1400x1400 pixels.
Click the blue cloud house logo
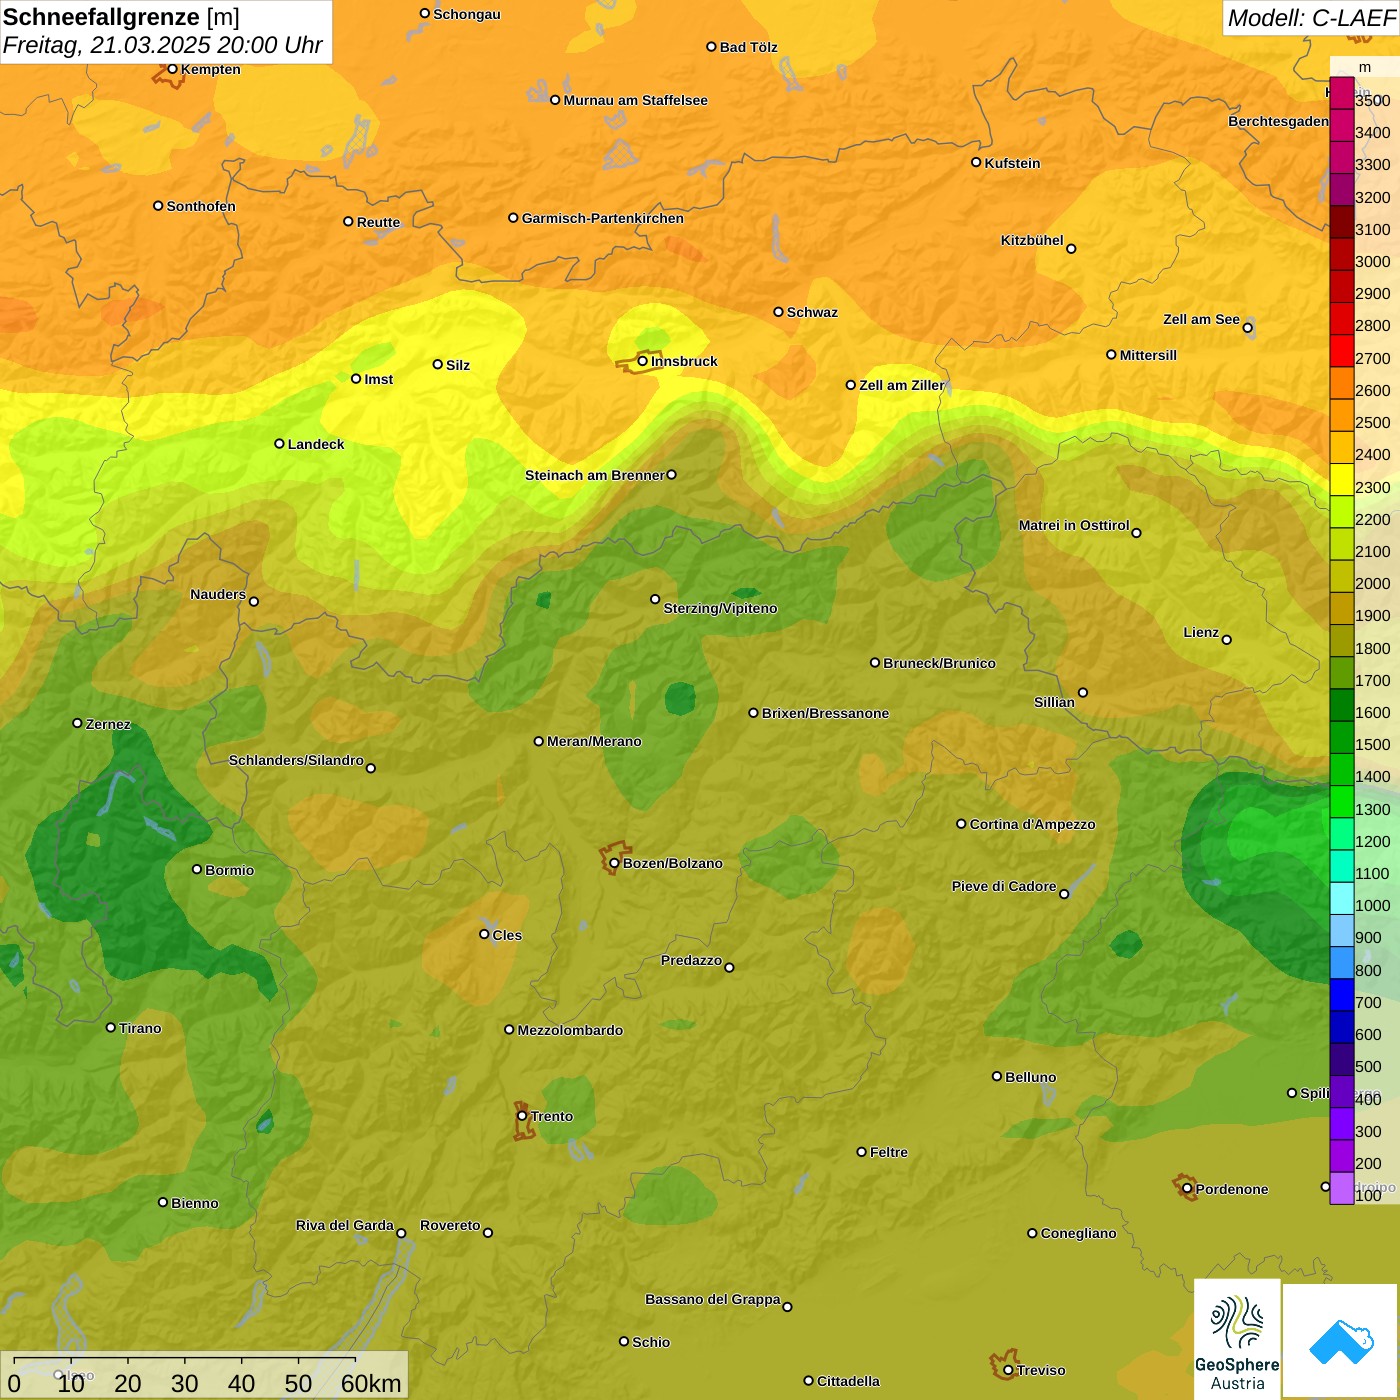coord(1341,1341)
